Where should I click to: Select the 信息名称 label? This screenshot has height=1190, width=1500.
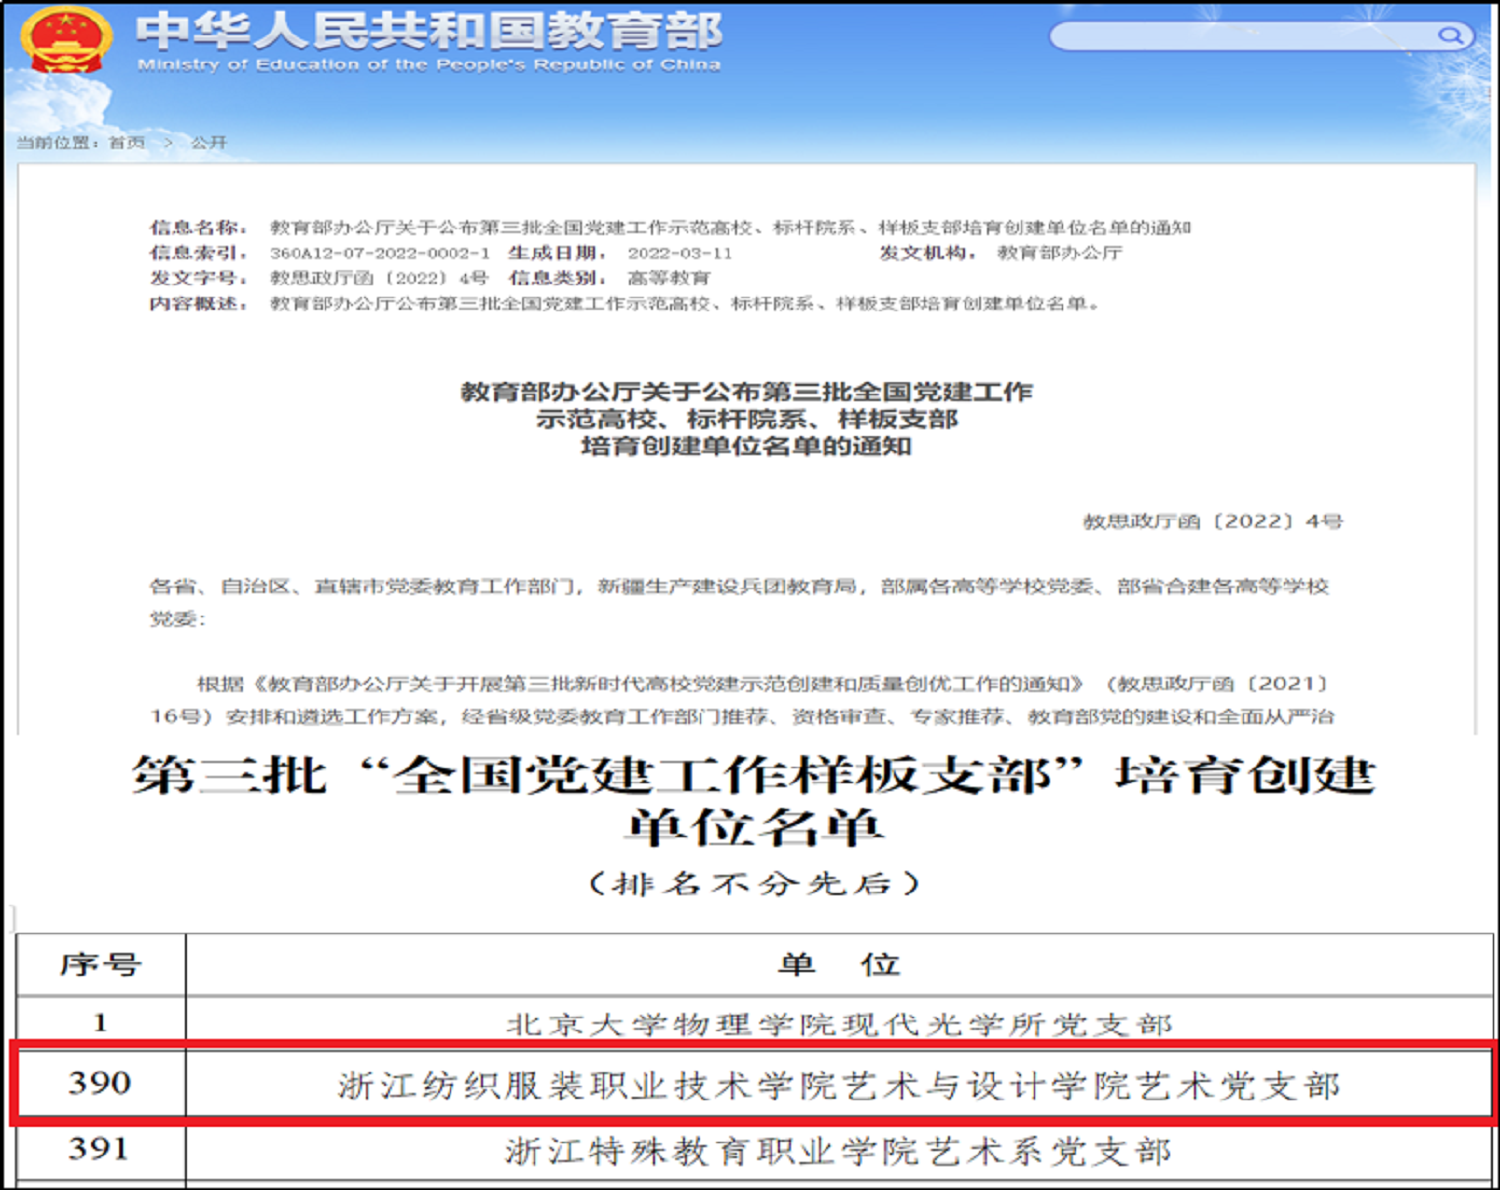198,227
